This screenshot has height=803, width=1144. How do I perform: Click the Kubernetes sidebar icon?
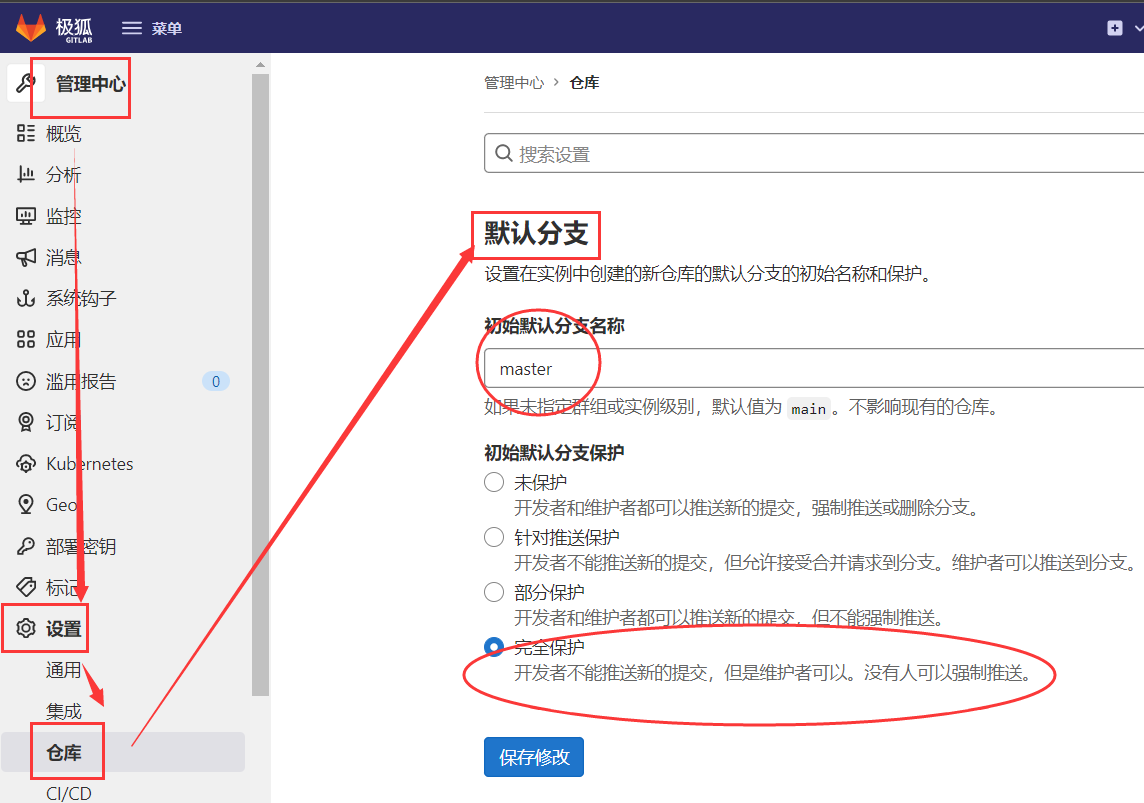point(26,464)
